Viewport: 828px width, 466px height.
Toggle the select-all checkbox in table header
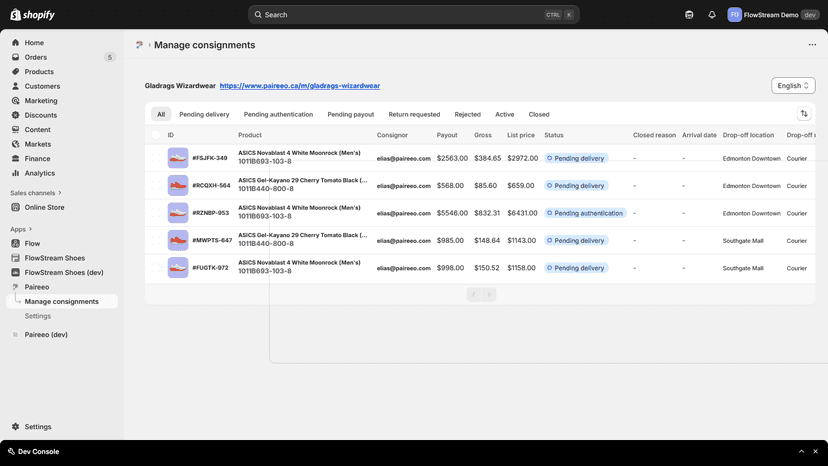tap(156, 135)
